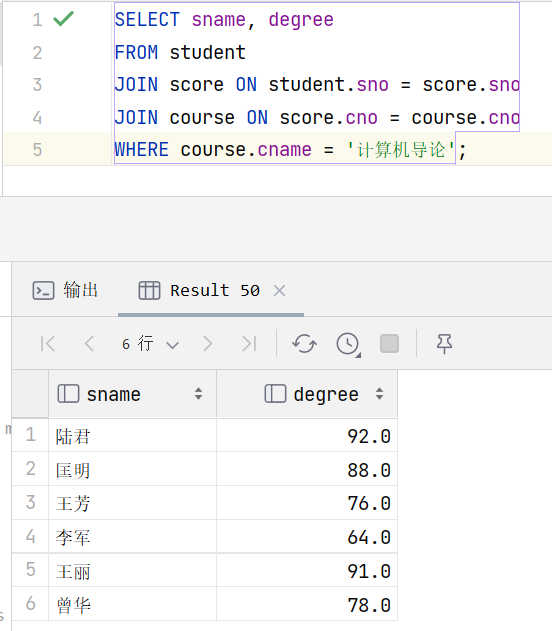Click the degree column header
Viewport: 552px width, 631px height.
click(x=307, y=394)
